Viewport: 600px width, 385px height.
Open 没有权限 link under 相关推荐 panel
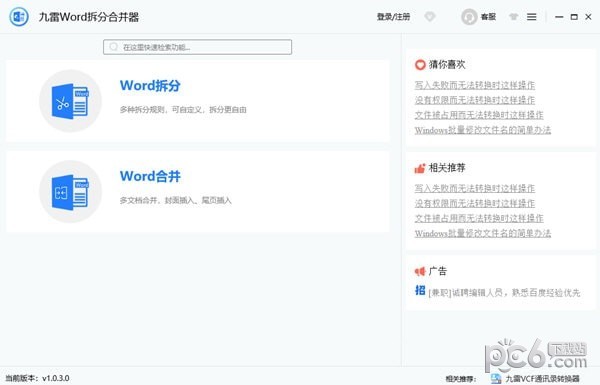475,203
